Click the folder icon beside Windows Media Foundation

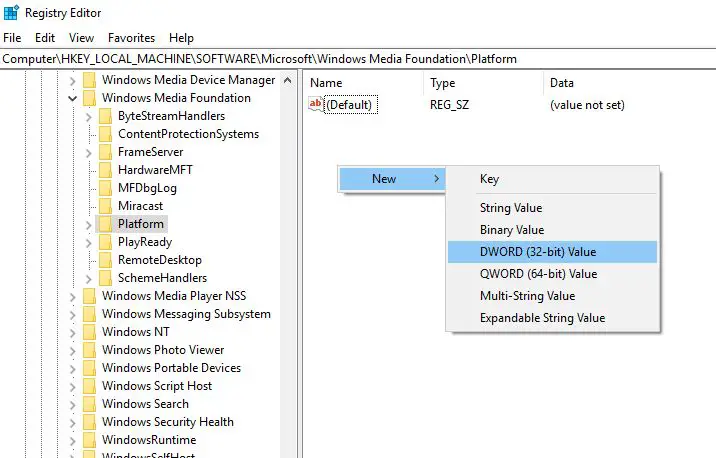(x=89, y=98)
